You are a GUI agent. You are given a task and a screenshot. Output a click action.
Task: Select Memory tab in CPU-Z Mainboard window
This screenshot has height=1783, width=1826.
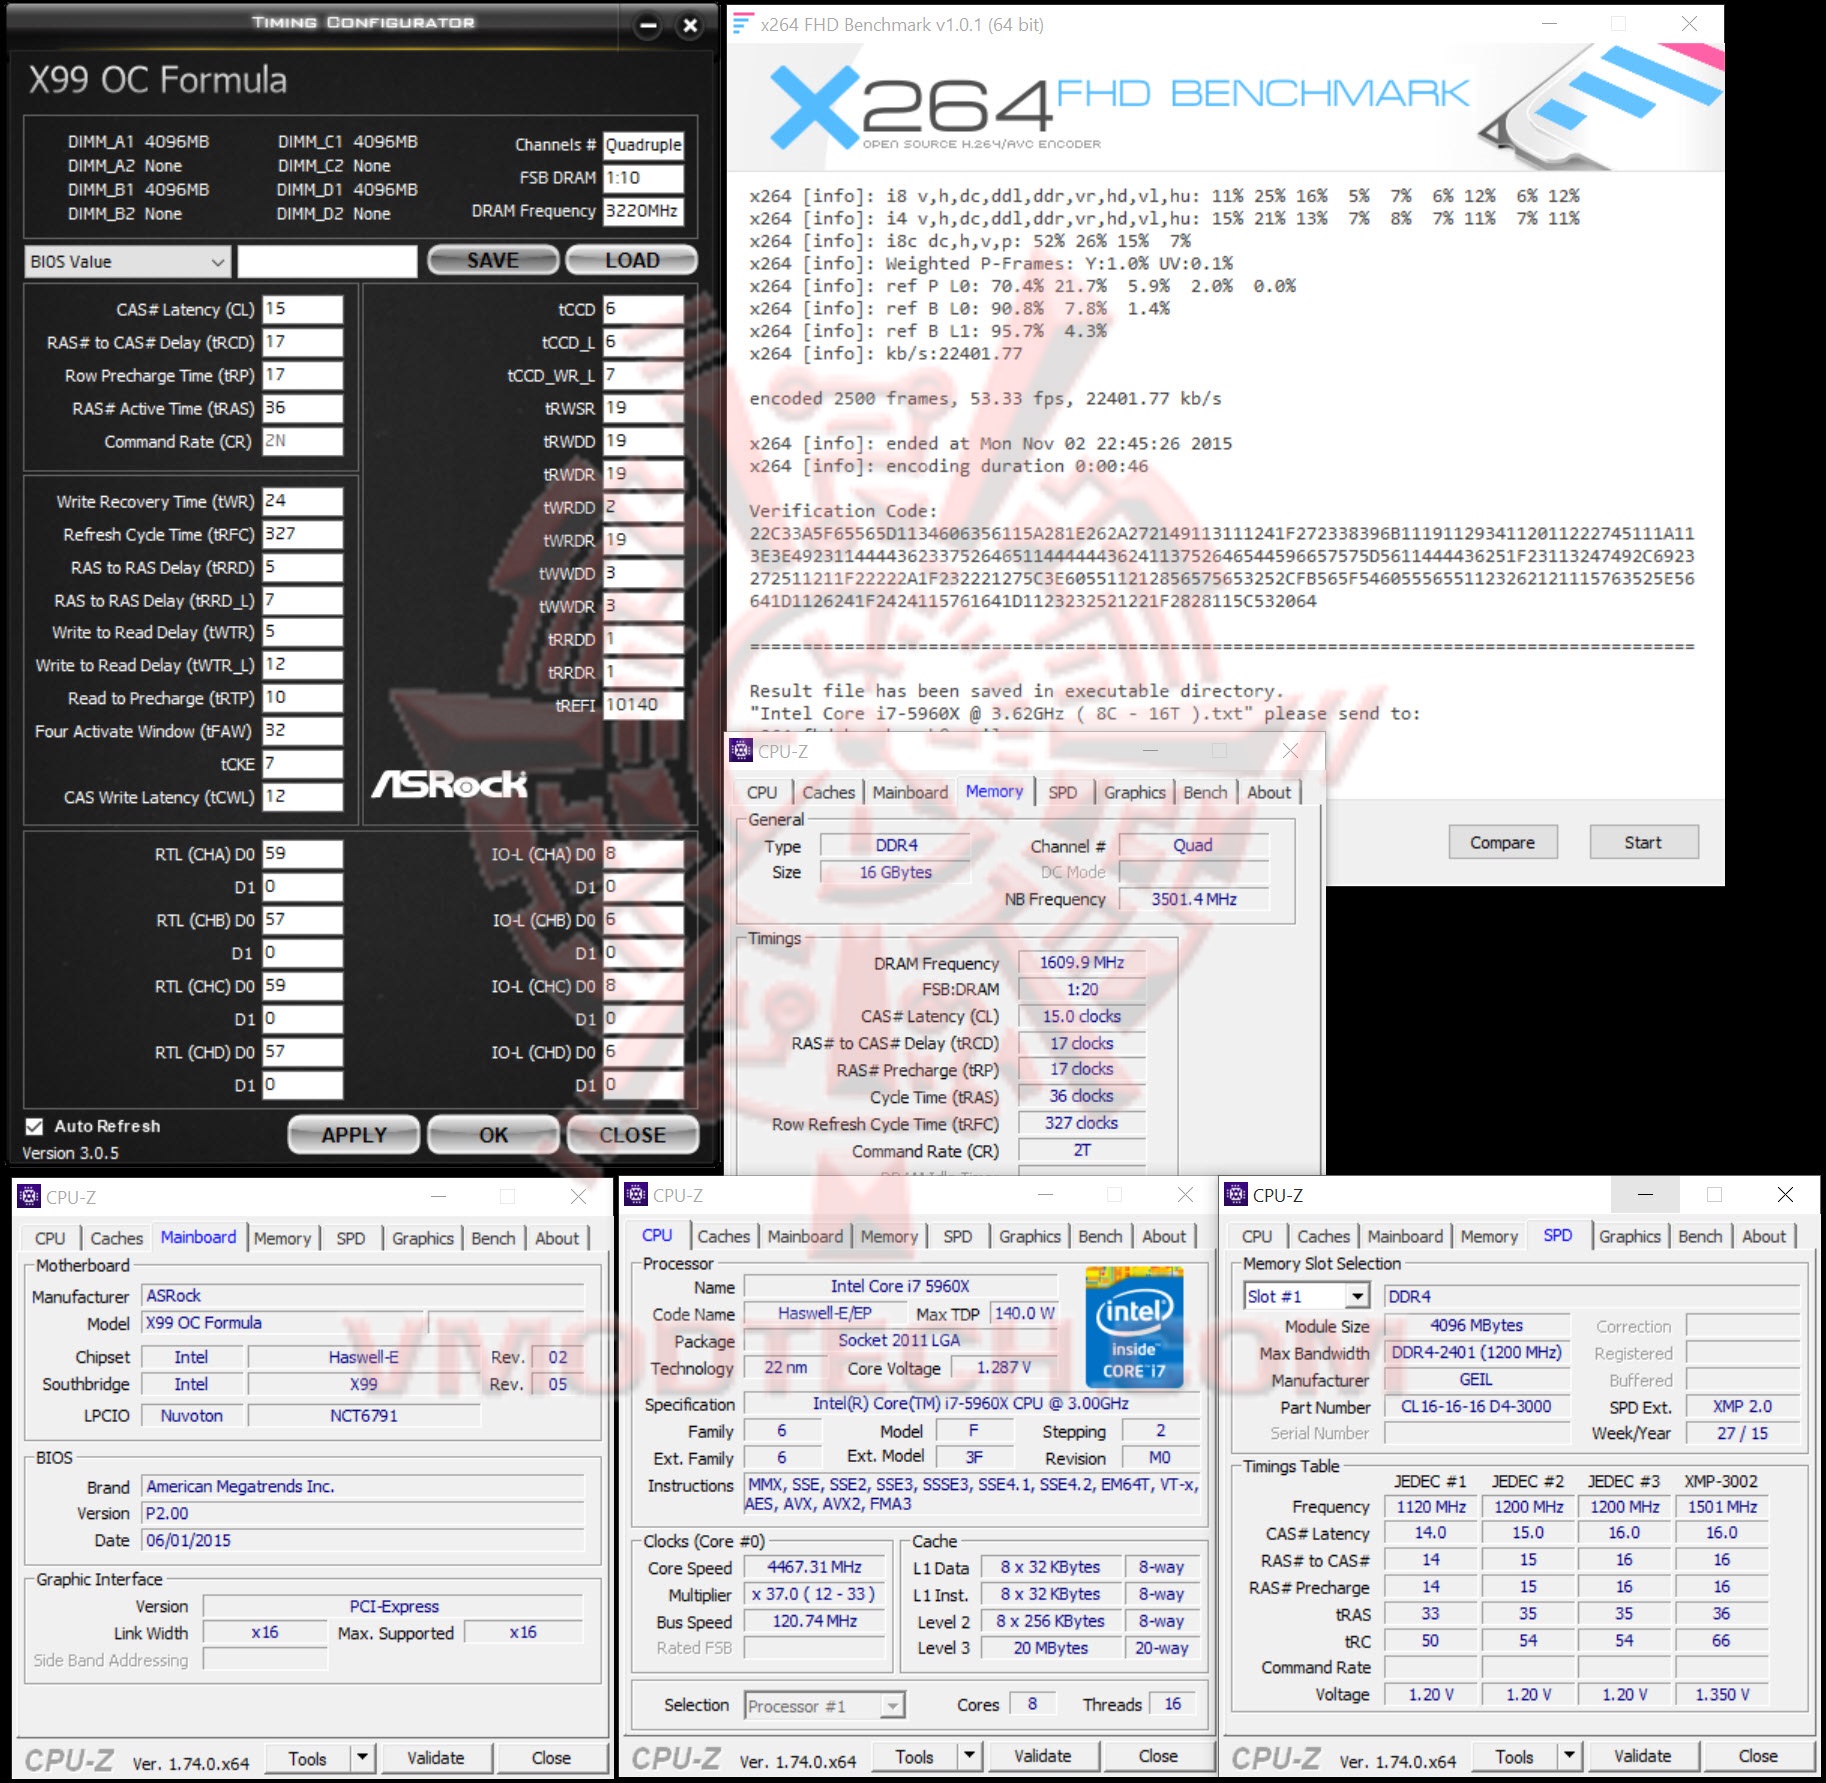click(x=282, y=1238)
